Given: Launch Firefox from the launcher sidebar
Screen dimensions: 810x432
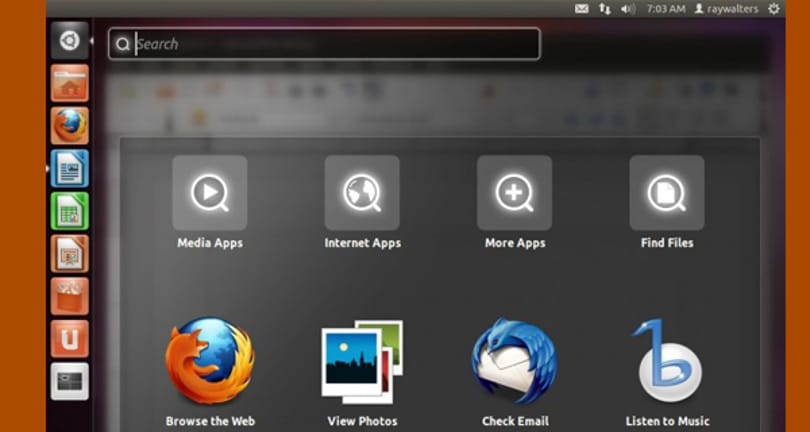Looking at the screenshot, I should [x=70, y=126].
